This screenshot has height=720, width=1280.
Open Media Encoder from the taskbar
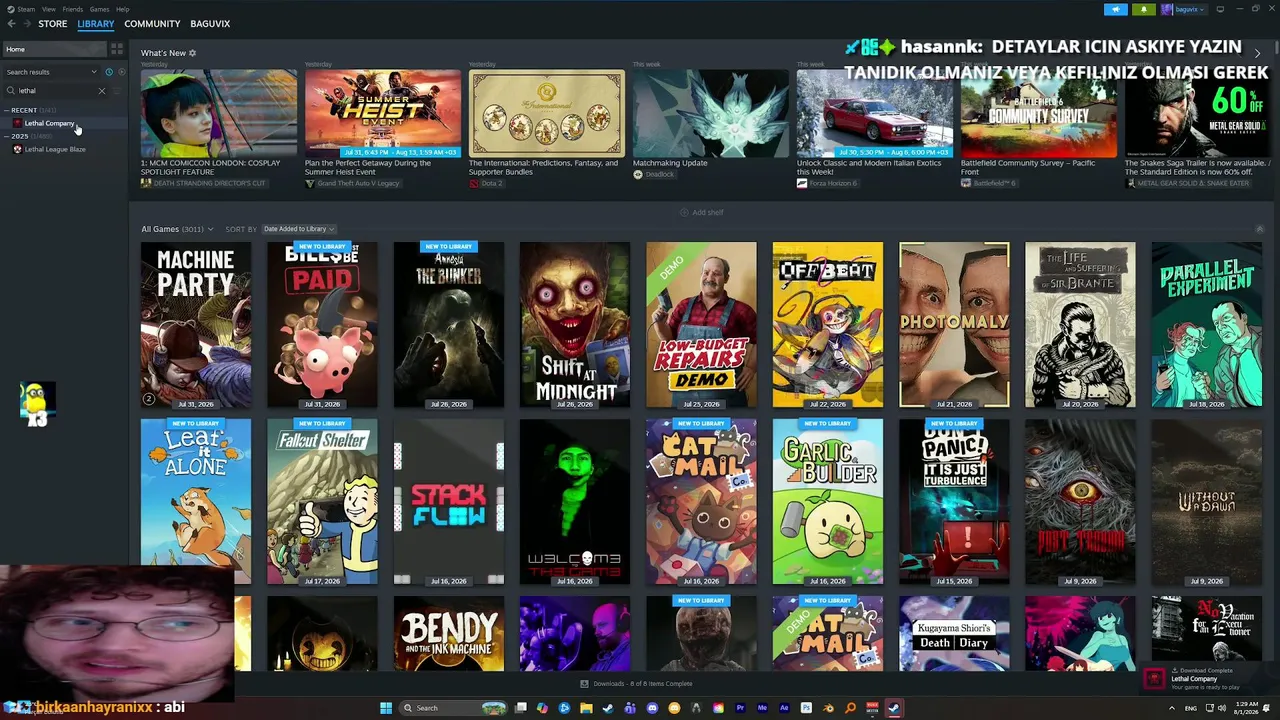coord(762,708)
